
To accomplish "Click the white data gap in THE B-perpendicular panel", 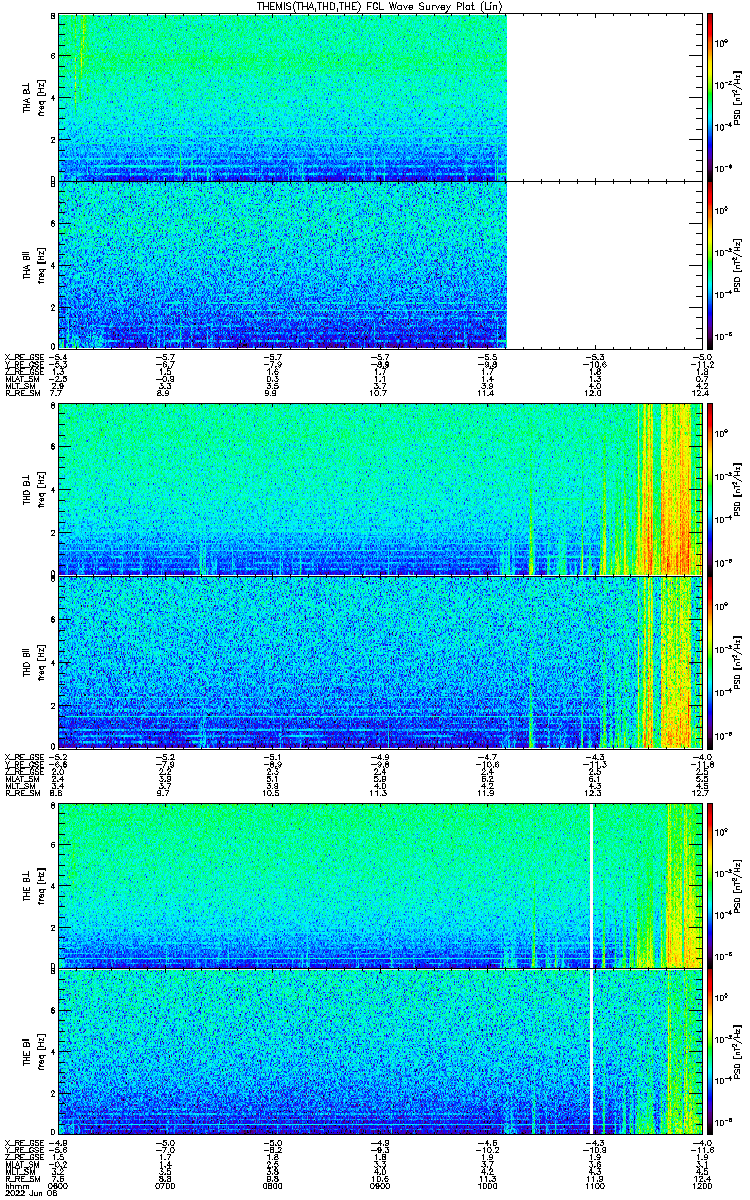I will click(x=591, y=885).
